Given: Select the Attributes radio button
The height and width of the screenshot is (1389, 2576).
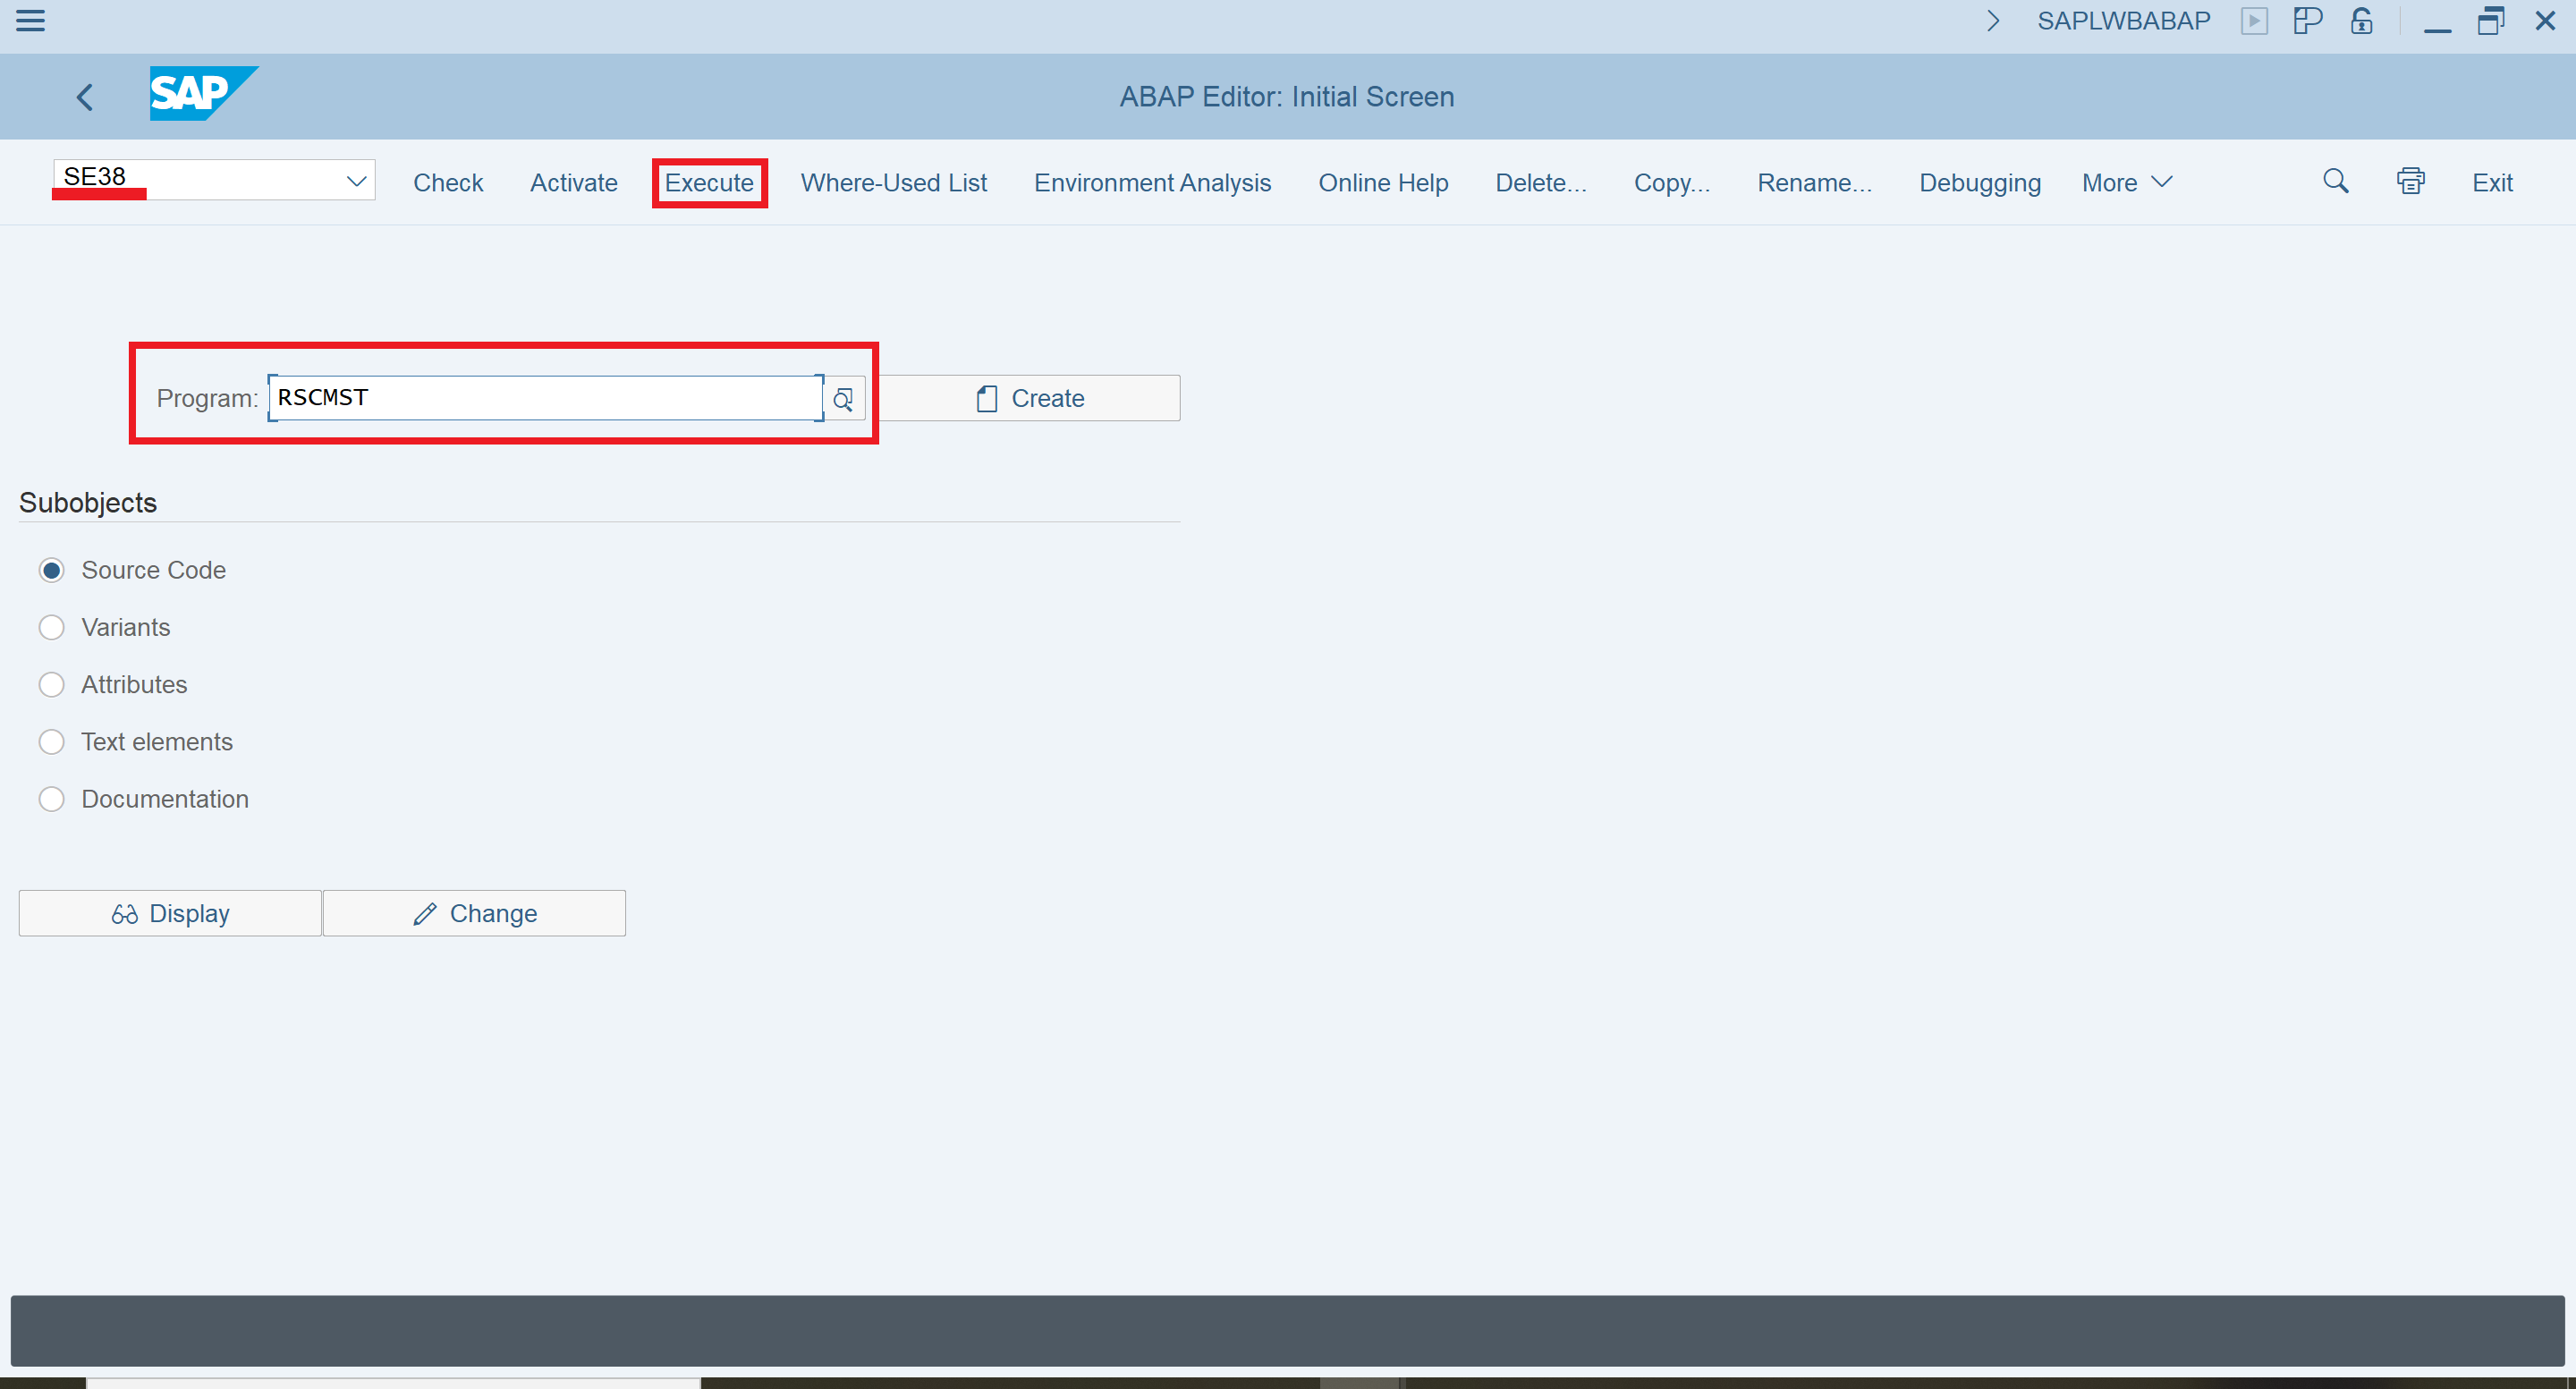Looking at the screenshot, I should (x=51, y=685).
